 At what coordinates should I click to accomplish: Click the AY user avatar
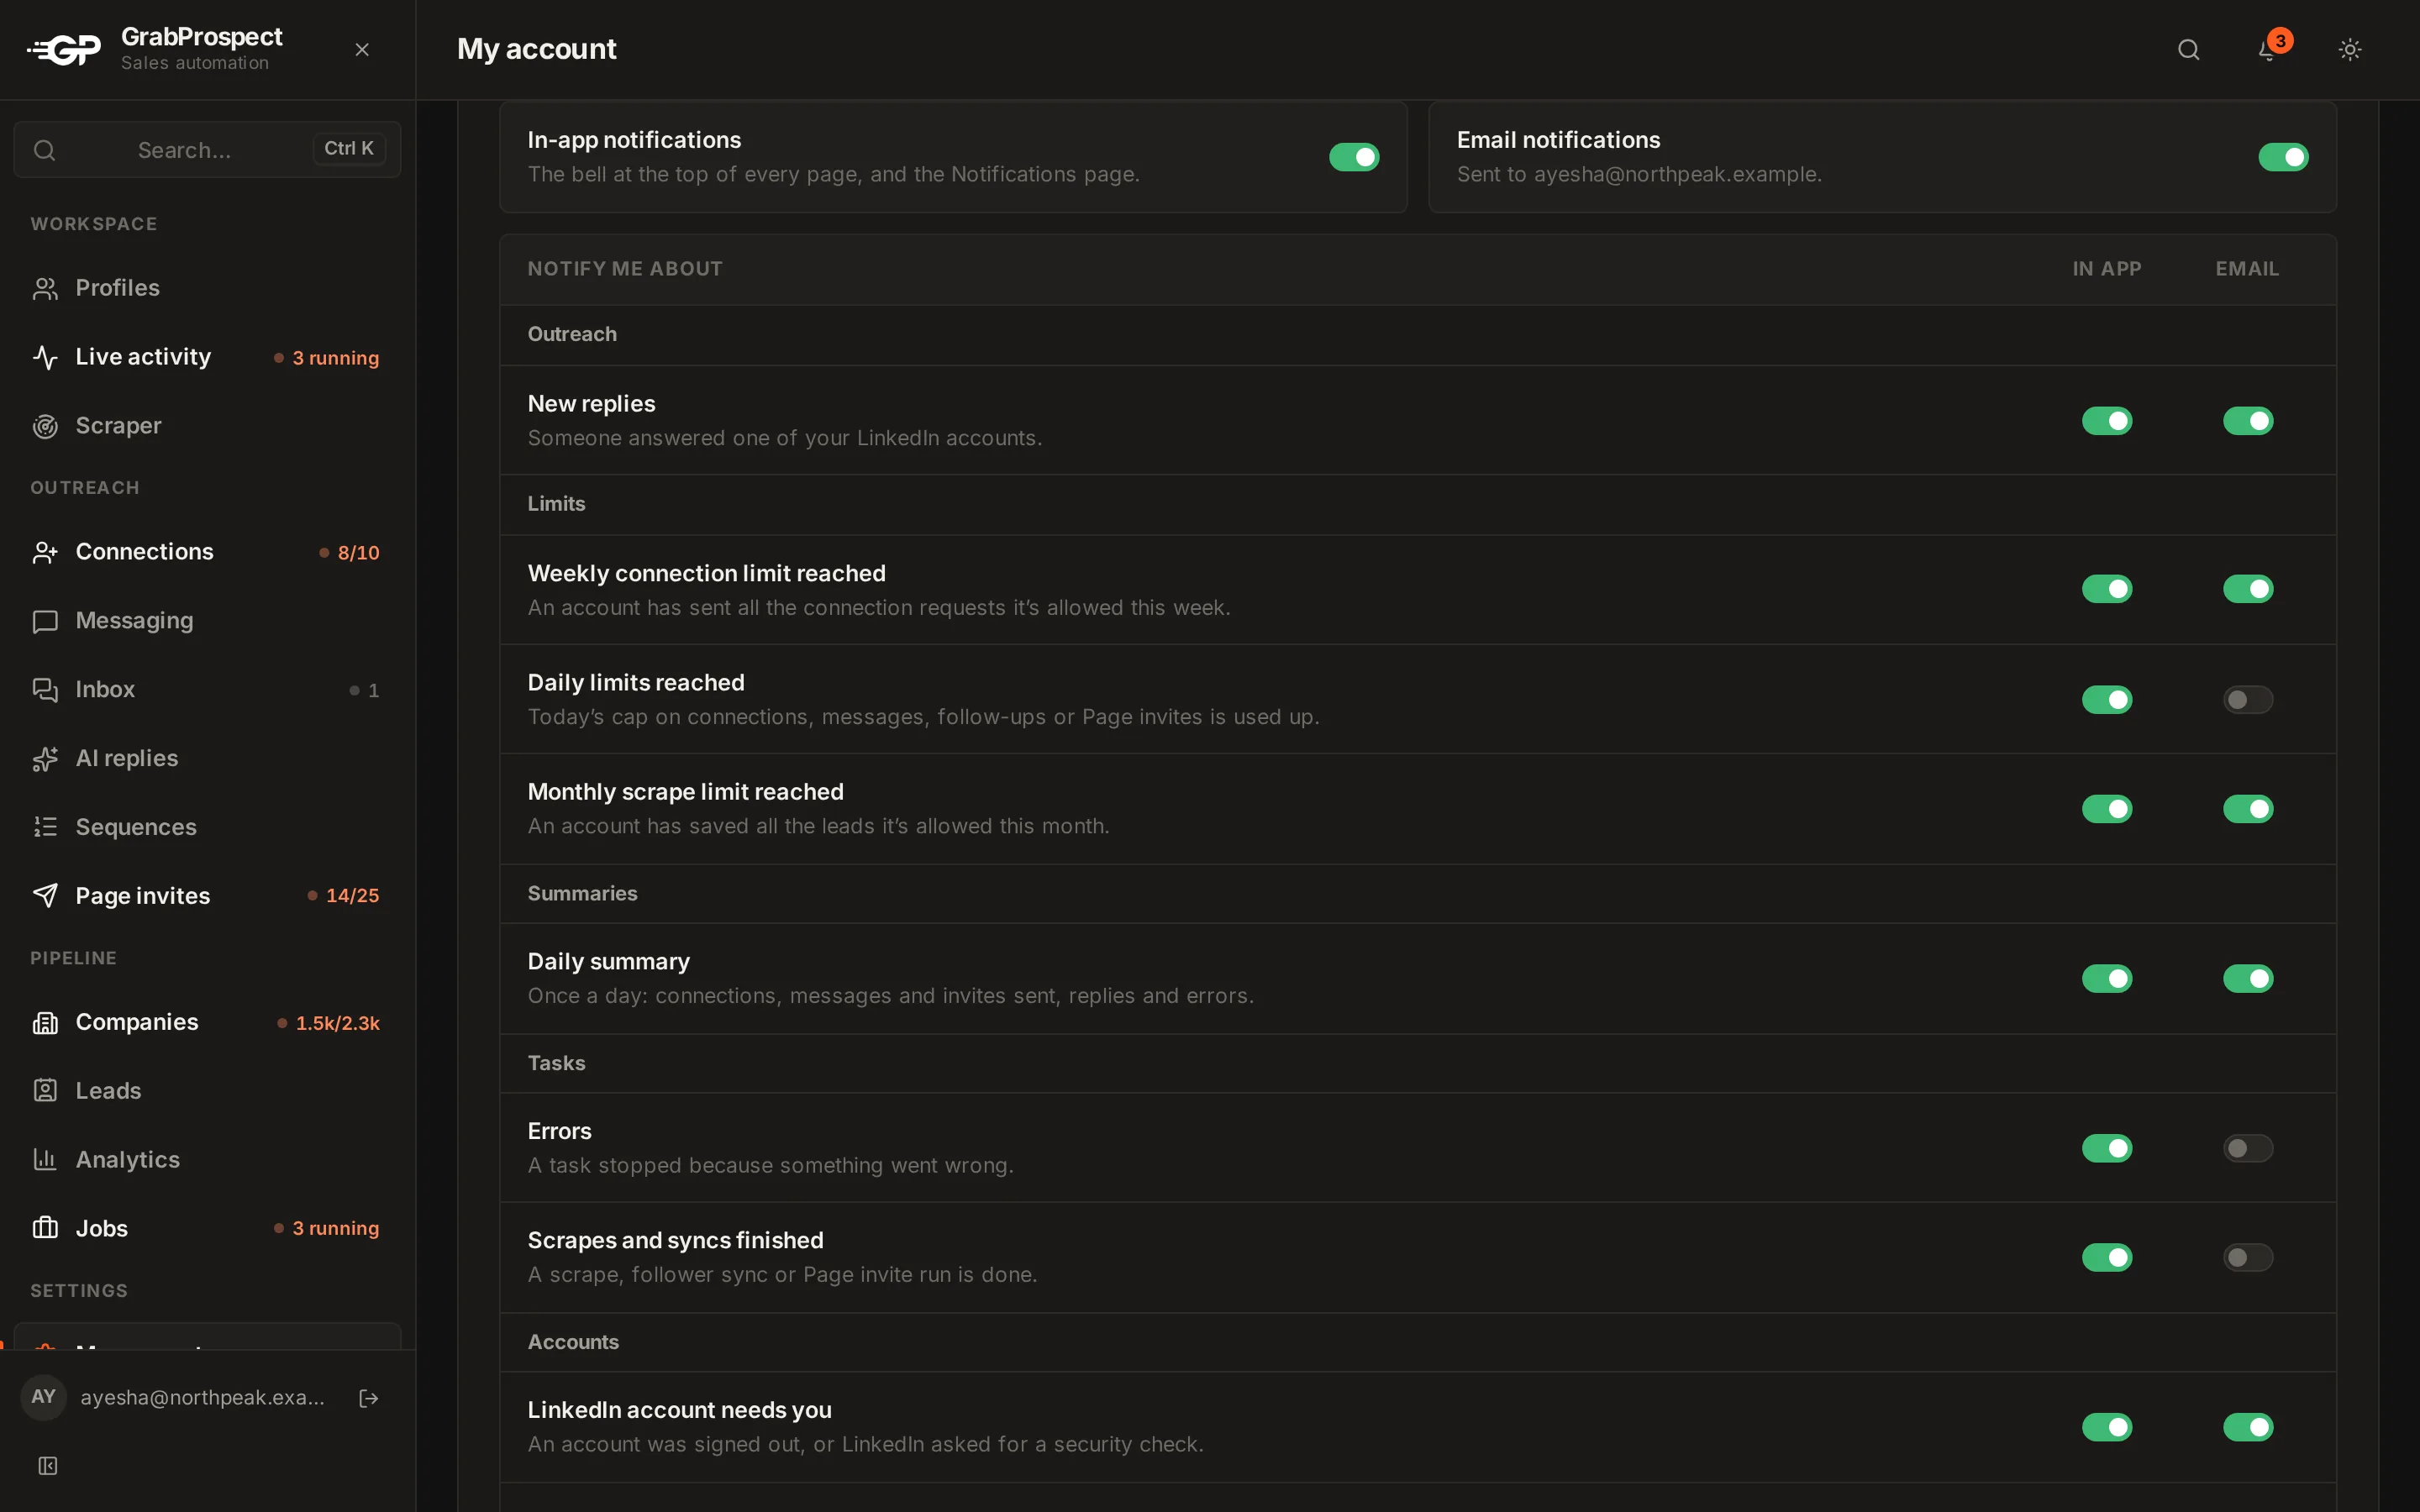click(43, 1397)
